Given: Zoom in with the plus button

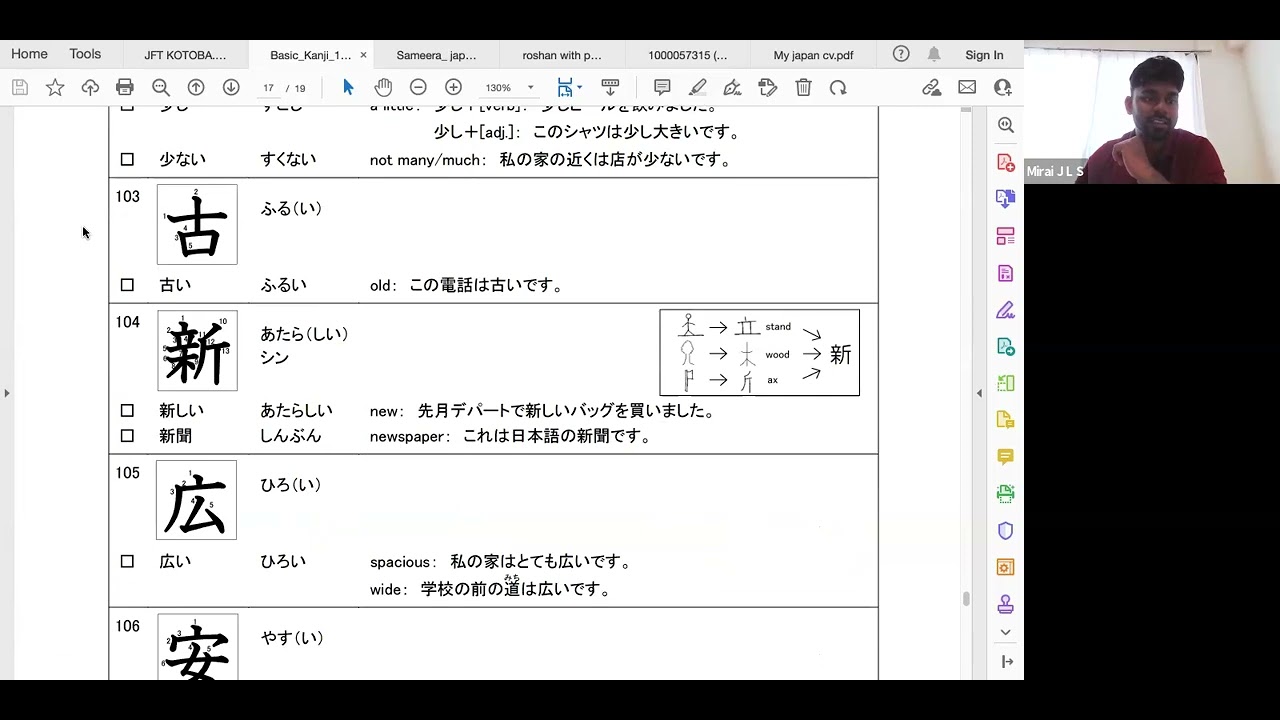Looking at the screenshot, I should click(x=453, y=88).
